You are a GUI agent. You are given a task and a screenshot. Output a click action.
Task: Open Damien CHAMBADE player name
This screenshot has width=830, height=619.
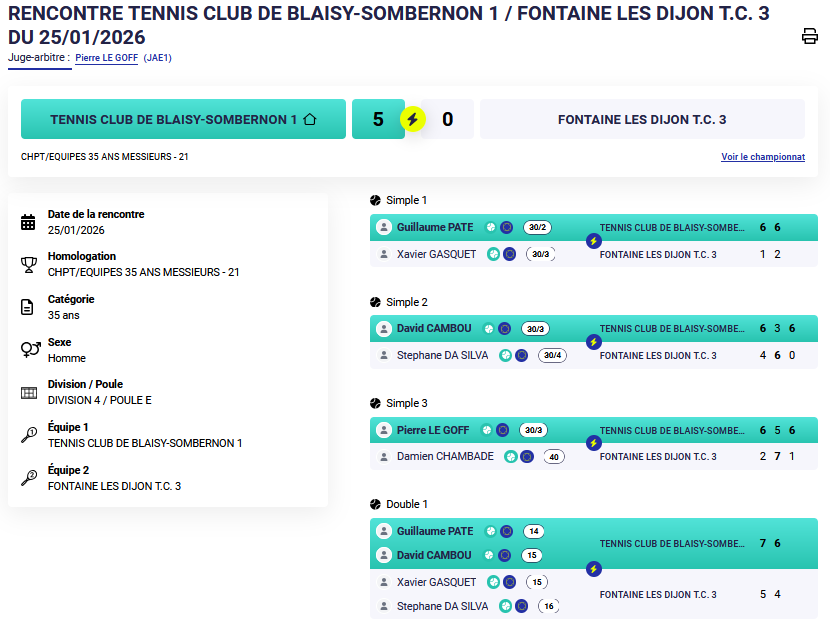(x=445, y=456)
